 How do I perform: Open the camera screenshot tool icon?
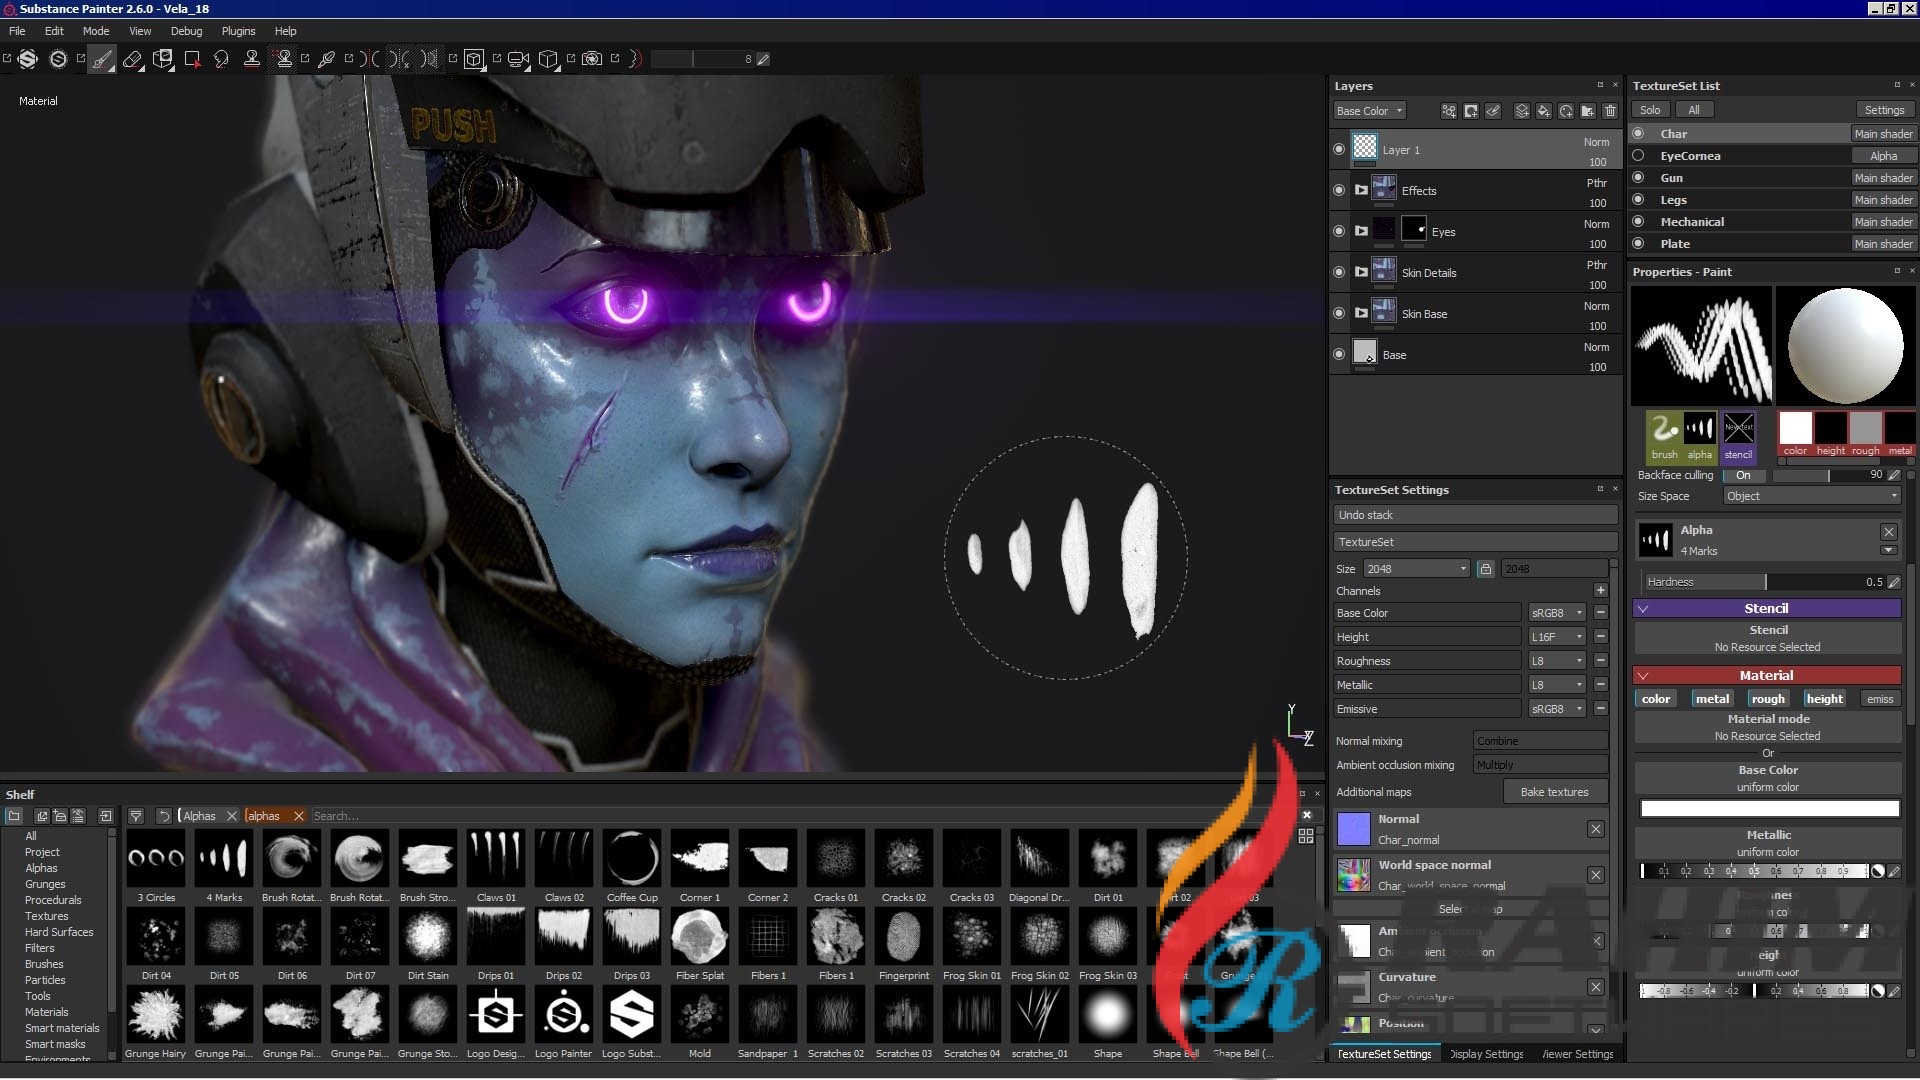coord(592,59)
